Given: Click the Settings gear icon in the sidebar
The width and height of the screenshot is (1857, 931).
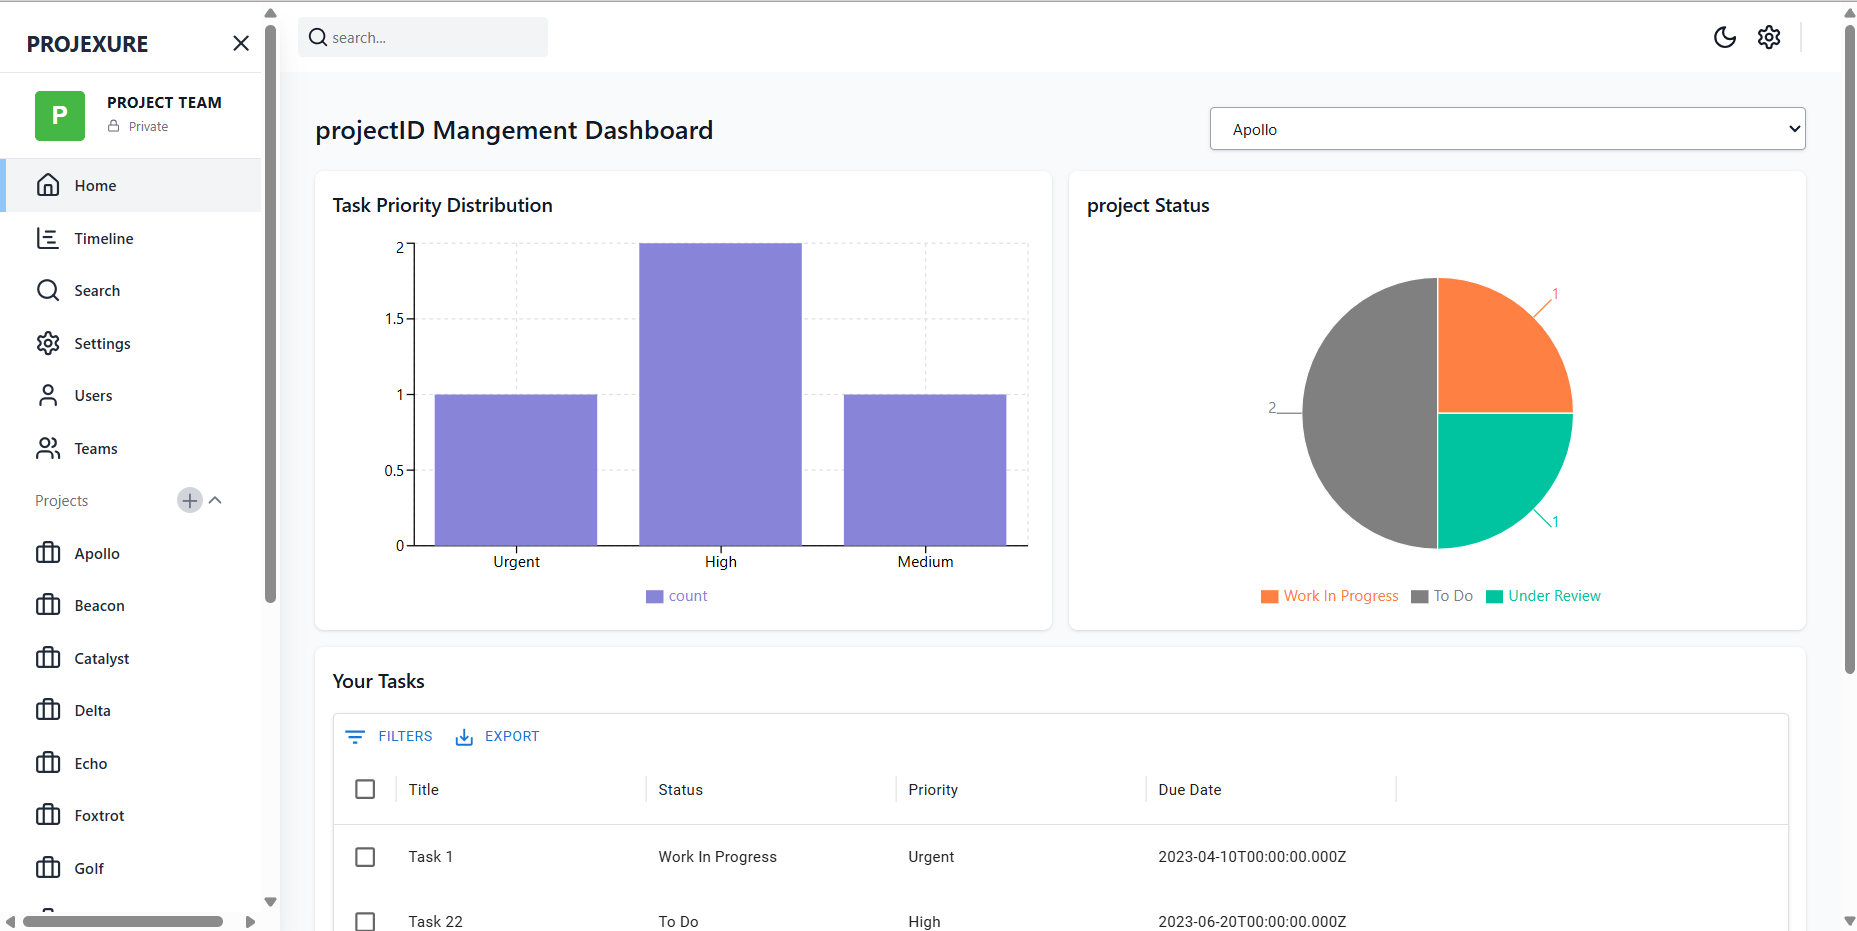Looking at the screenshot, I should point(48,343).
